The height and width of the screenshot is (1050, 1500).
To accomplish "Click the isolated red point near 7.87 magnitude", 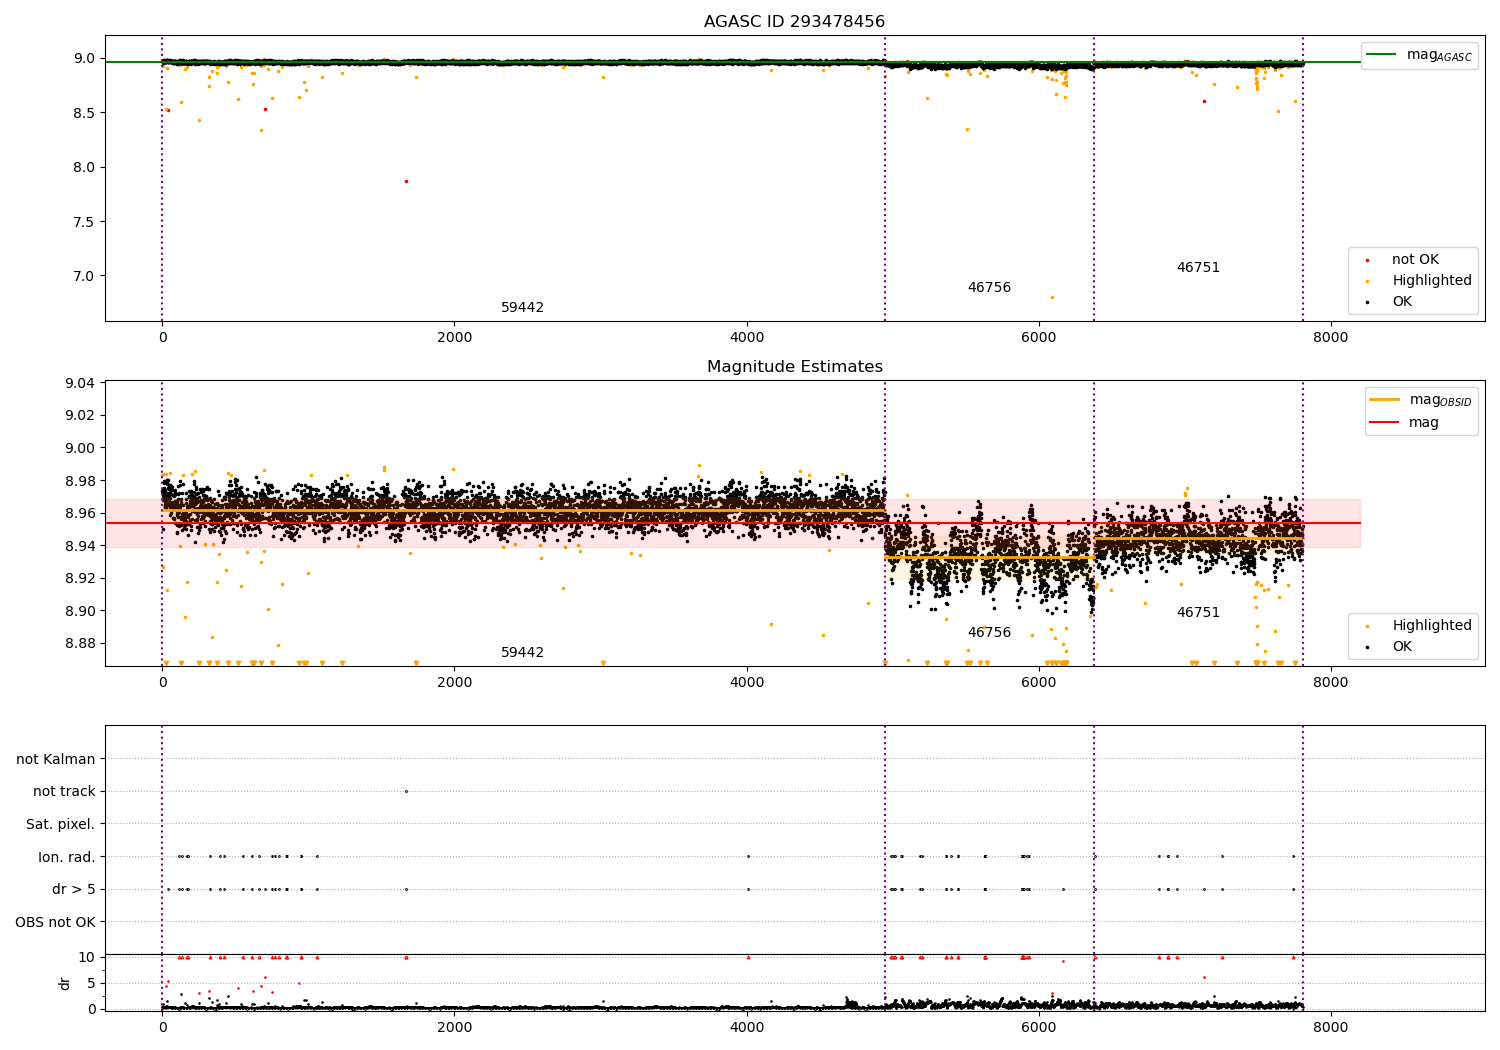I will (x=406, y=181).
